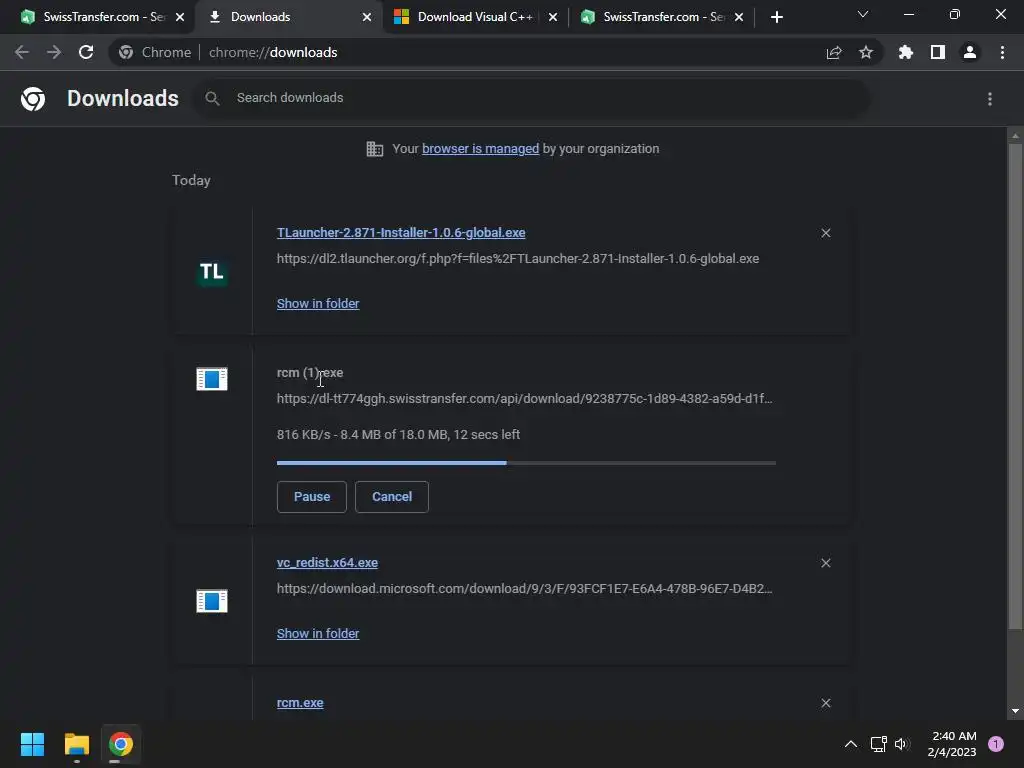Show vc_redist.x64.exe in folder

(x=318, y=633)
